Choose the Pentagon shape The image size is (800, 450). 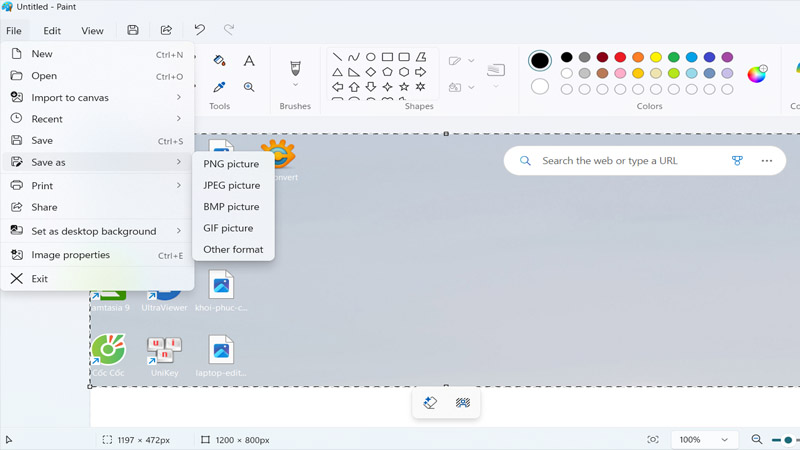coord(387,72)
